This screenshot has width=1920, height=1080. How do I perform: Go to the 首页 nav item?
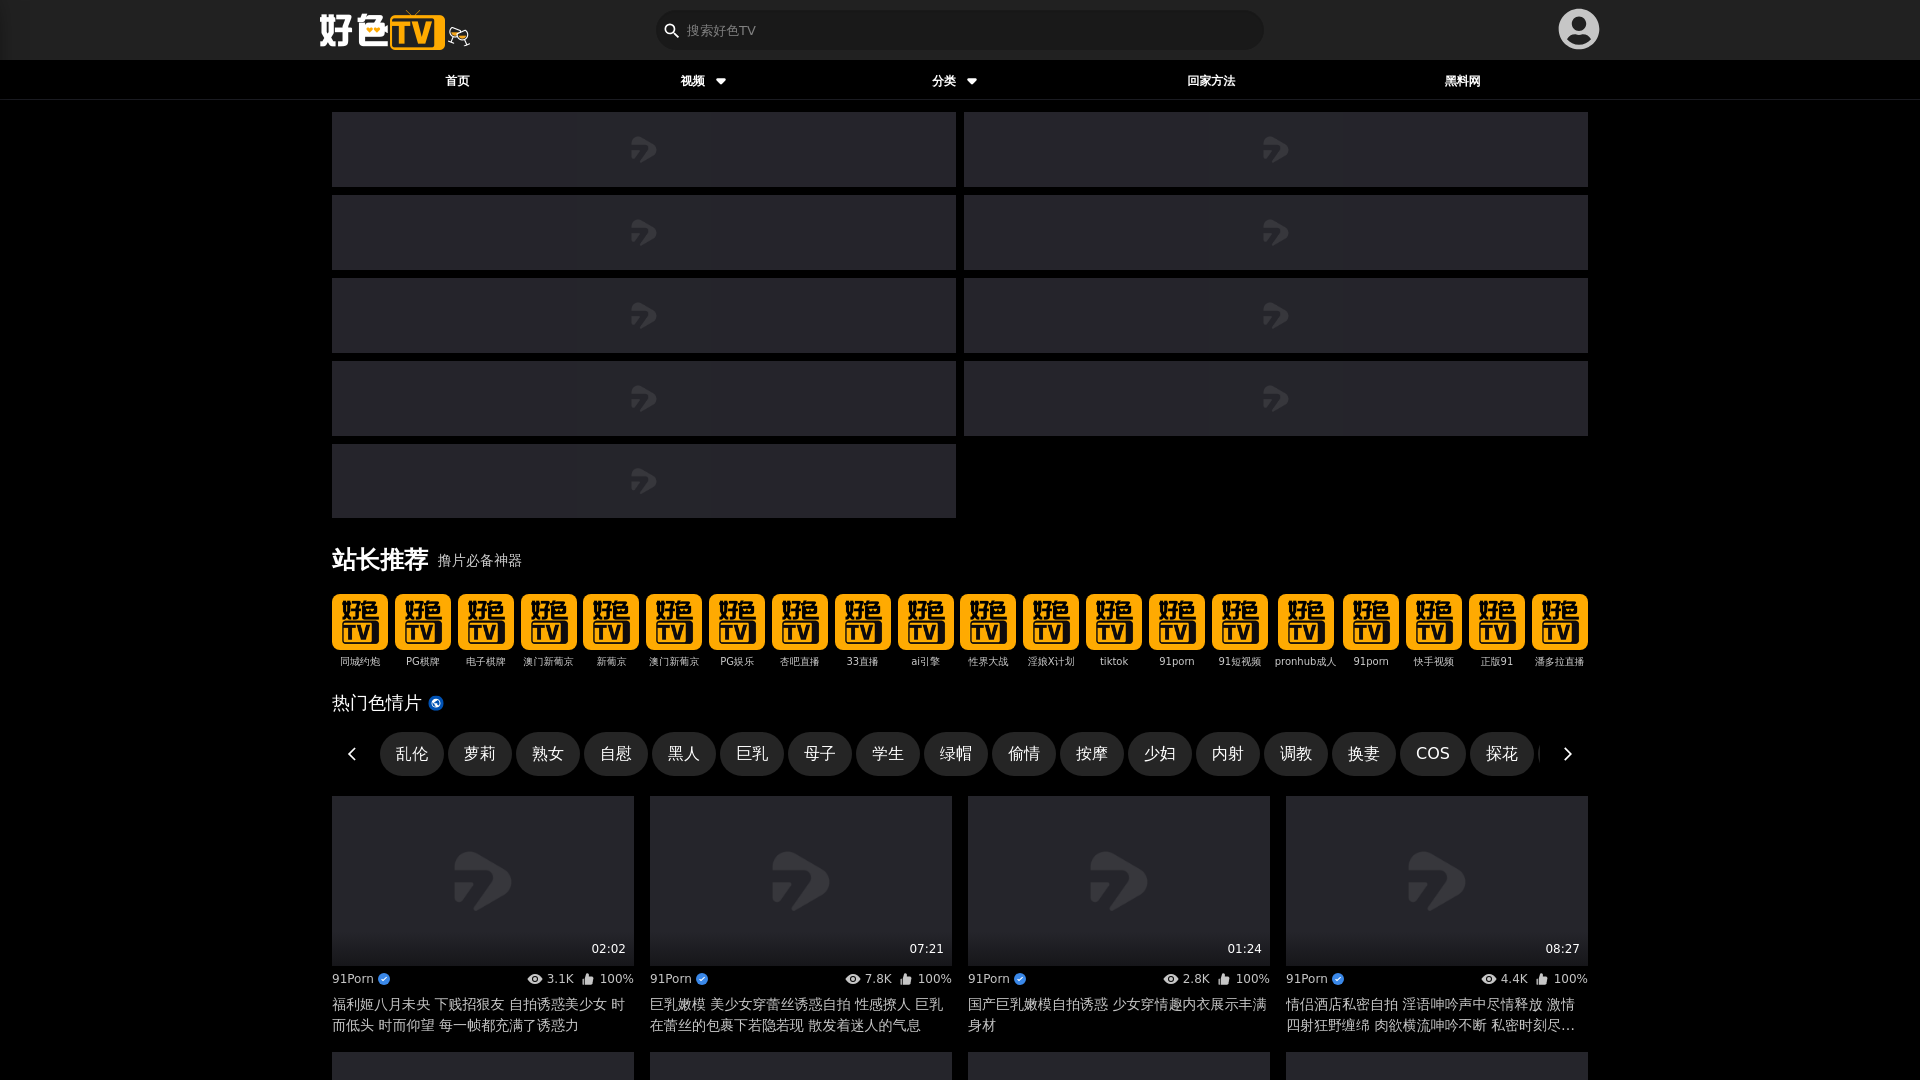(x=457, y=81)
